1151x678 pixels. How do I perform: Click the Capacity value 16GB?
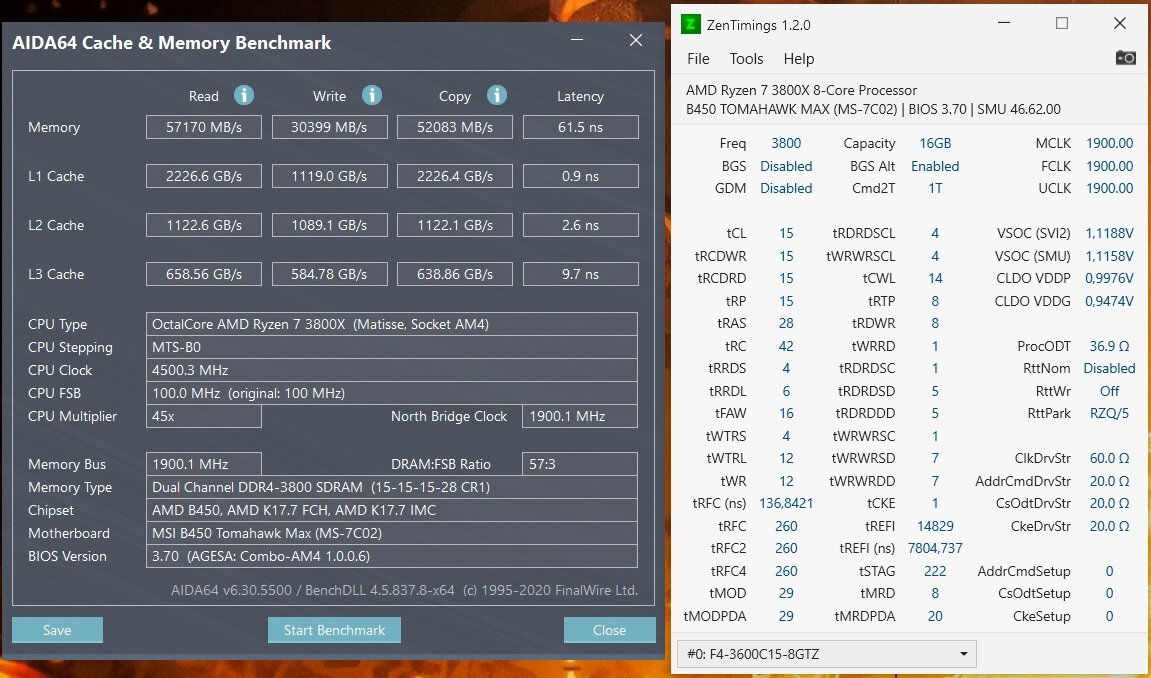point(935,143)
